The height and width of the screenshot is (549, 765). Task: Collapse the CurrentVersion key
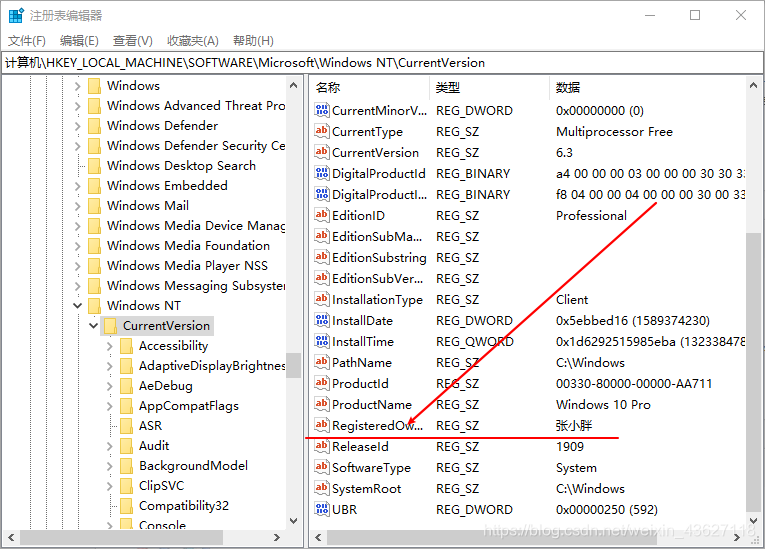[x=94, y=325]
